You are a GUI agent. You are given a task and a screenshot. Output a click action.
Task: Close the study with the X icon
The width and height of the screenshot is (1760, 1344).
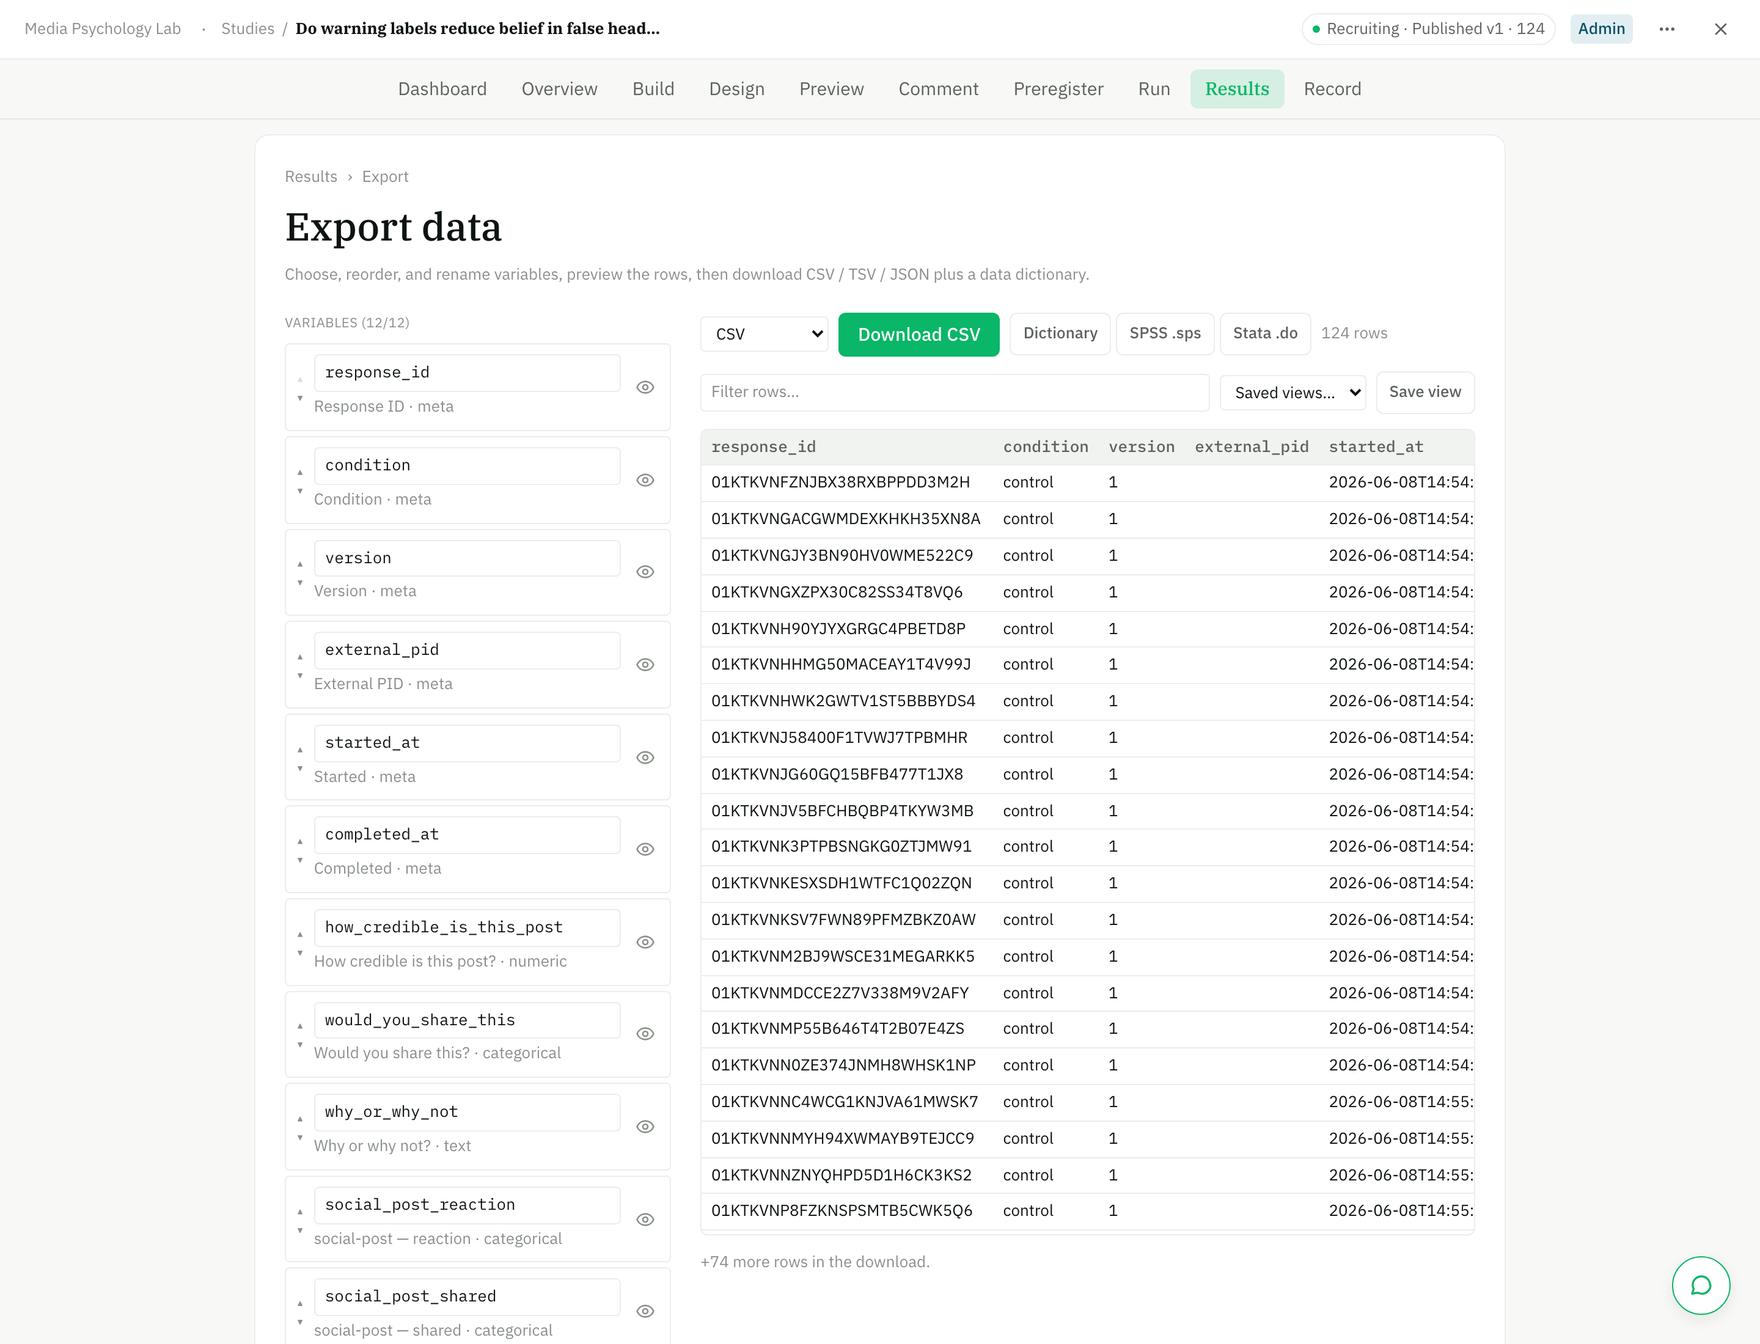coord(1720,29)
